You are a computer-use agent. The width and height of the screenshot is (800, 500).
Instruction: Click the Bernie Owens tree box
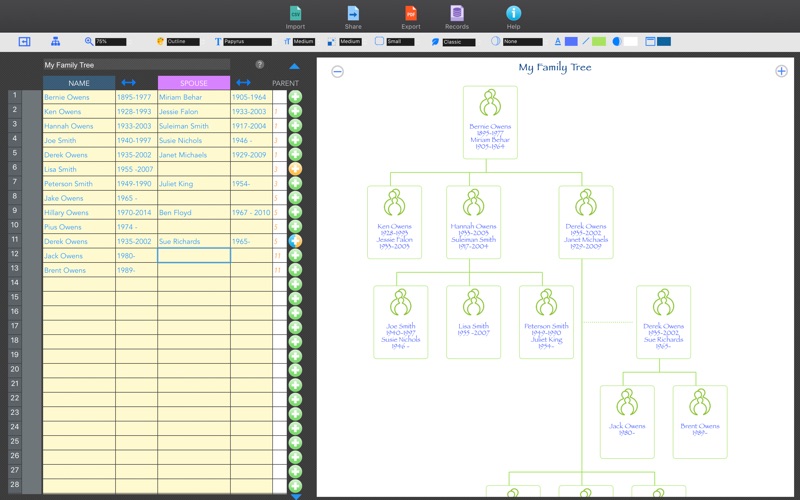point(490,122)
